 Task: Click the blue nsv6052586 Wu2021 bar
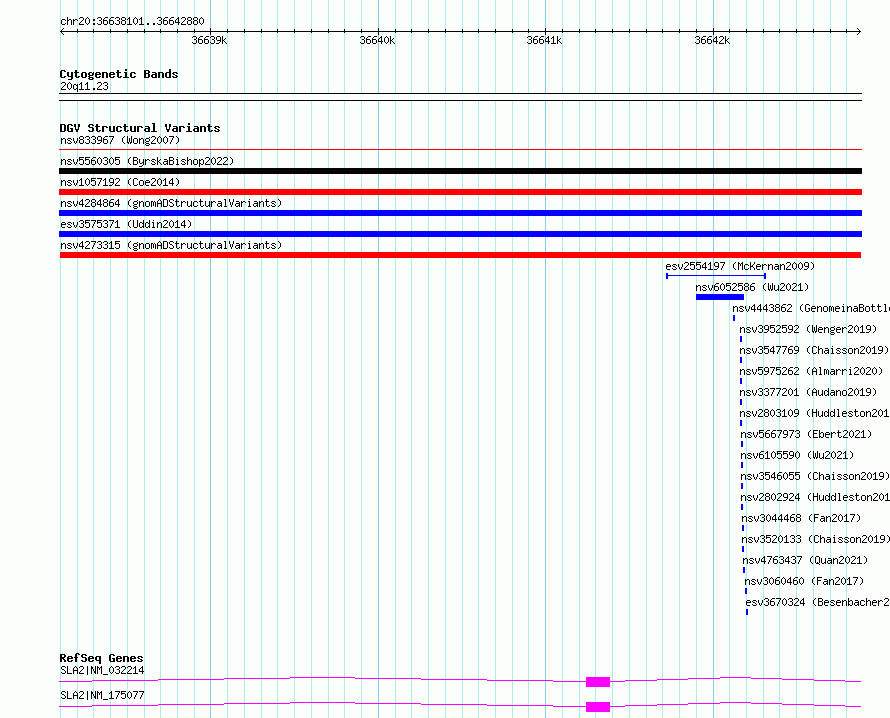pyautogui.click(x=720, y=297)
